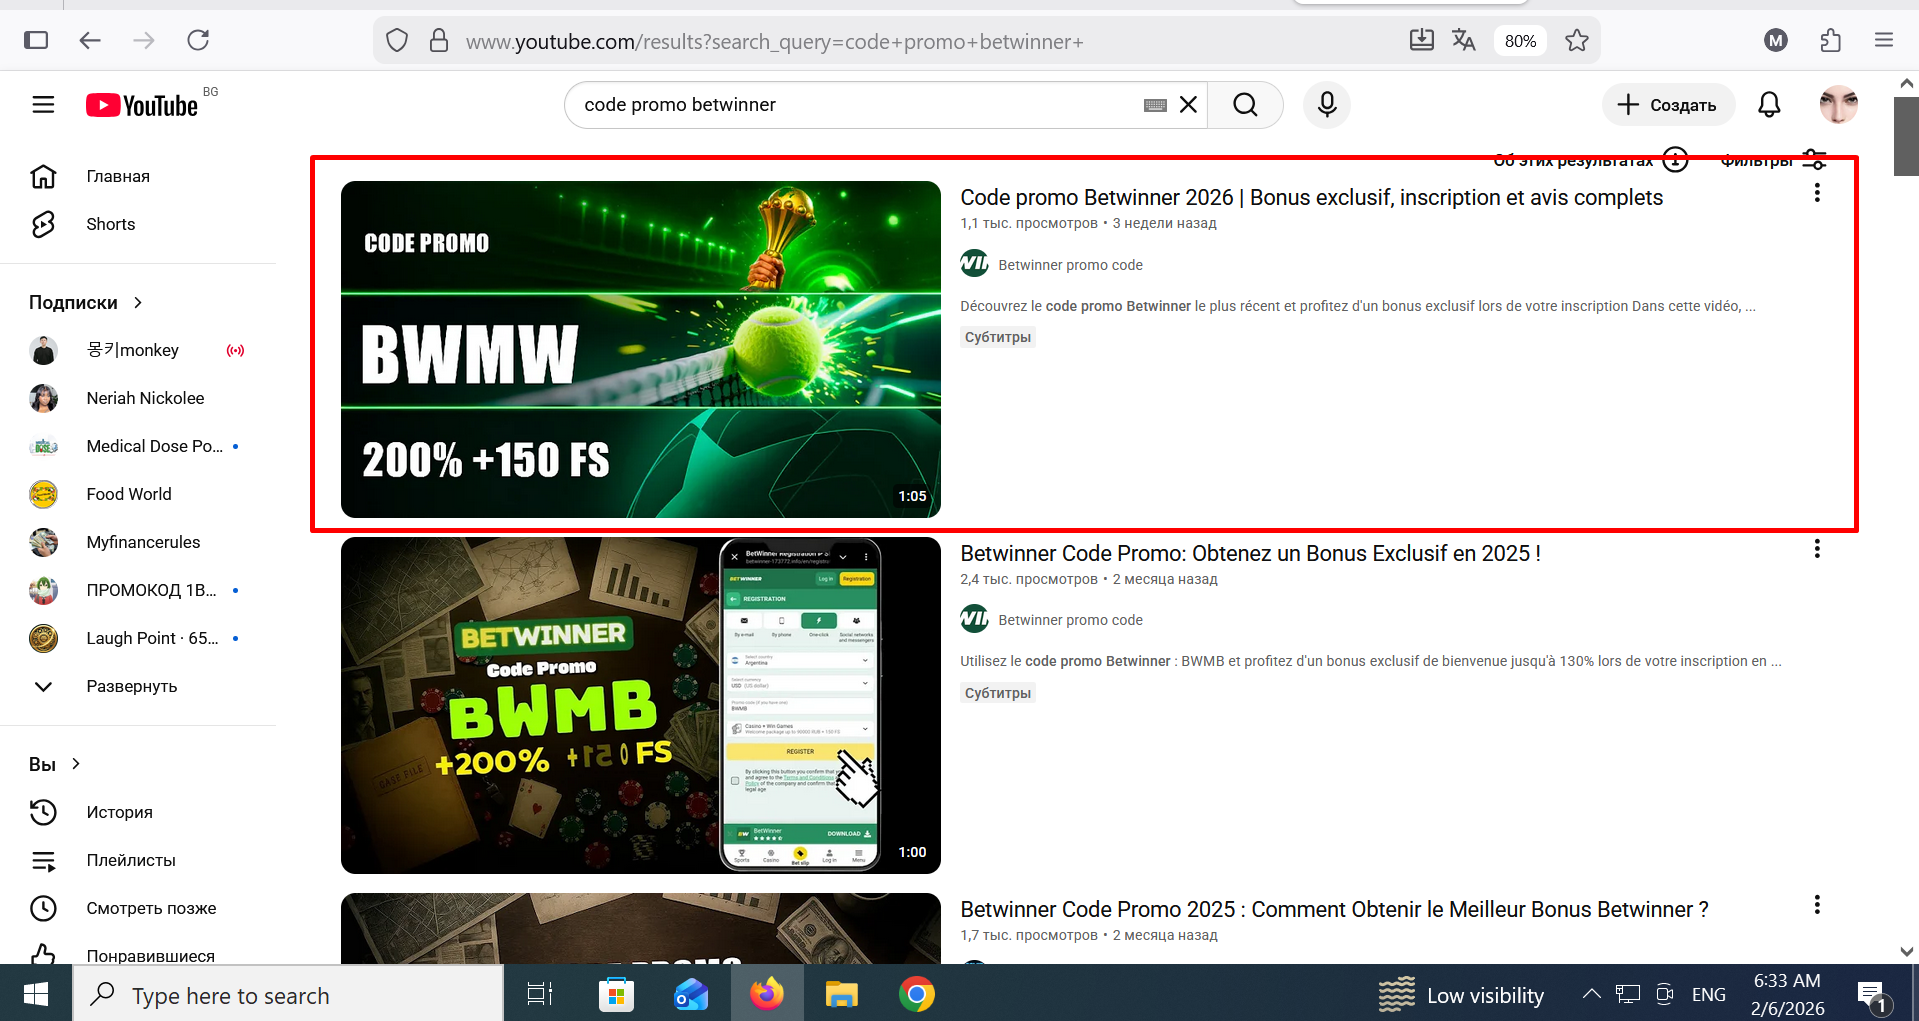Click the taskbar search box
This screenshot has height=1021, width=1919.
288,994
